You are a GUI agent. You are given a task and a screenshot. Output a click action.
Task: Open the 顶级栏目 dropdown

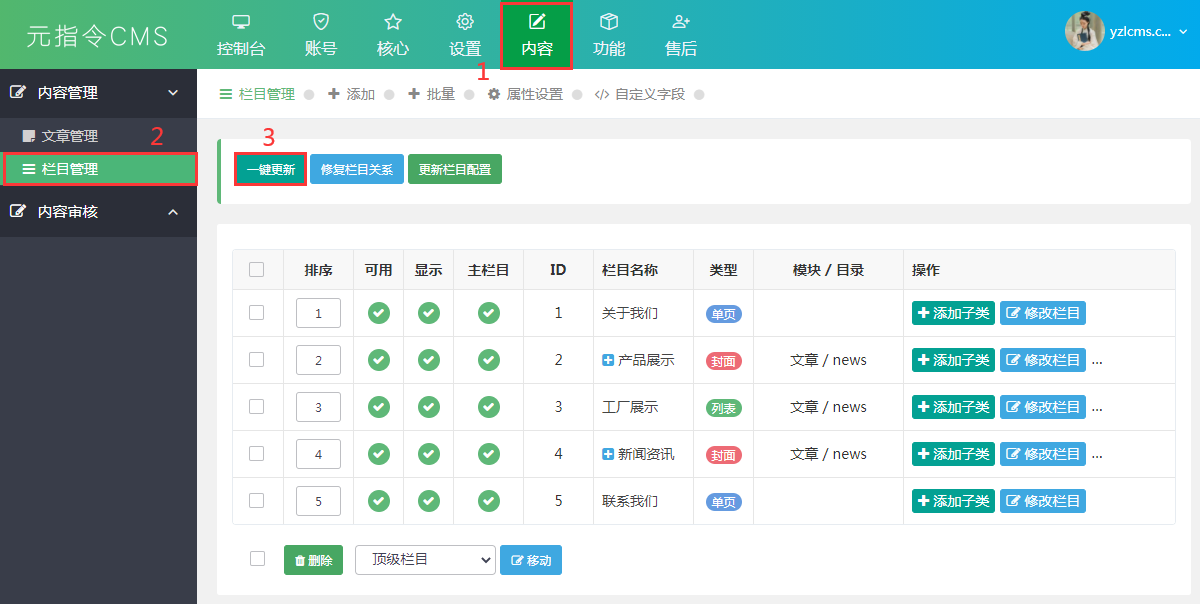point(425,560)
